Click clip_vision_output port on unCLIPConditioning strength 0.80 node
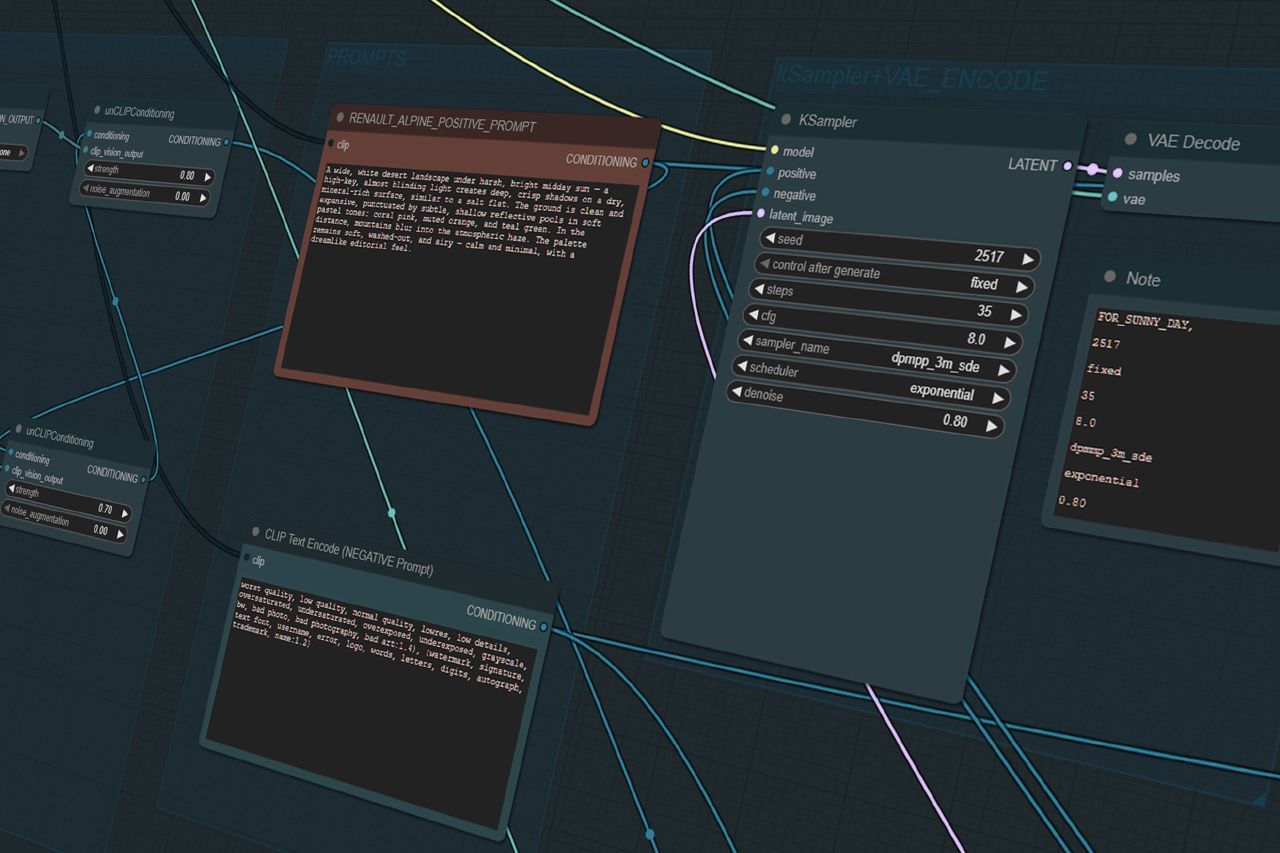This screenshot has height=853, width=1280. click(85, 151)
